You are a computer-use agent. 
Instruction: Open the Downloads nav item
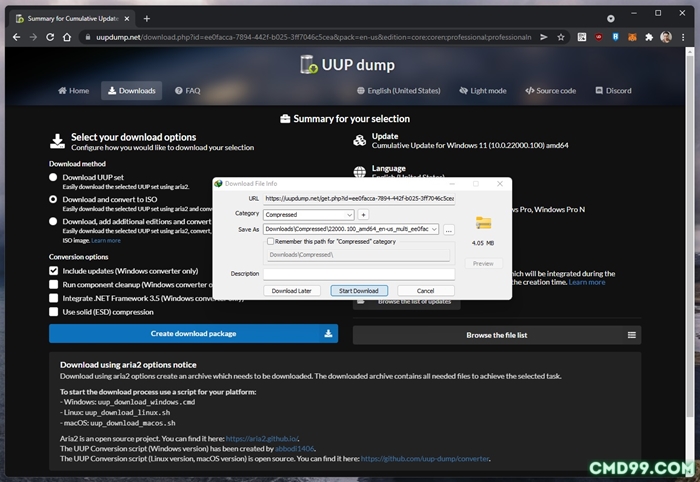[132, 91]
